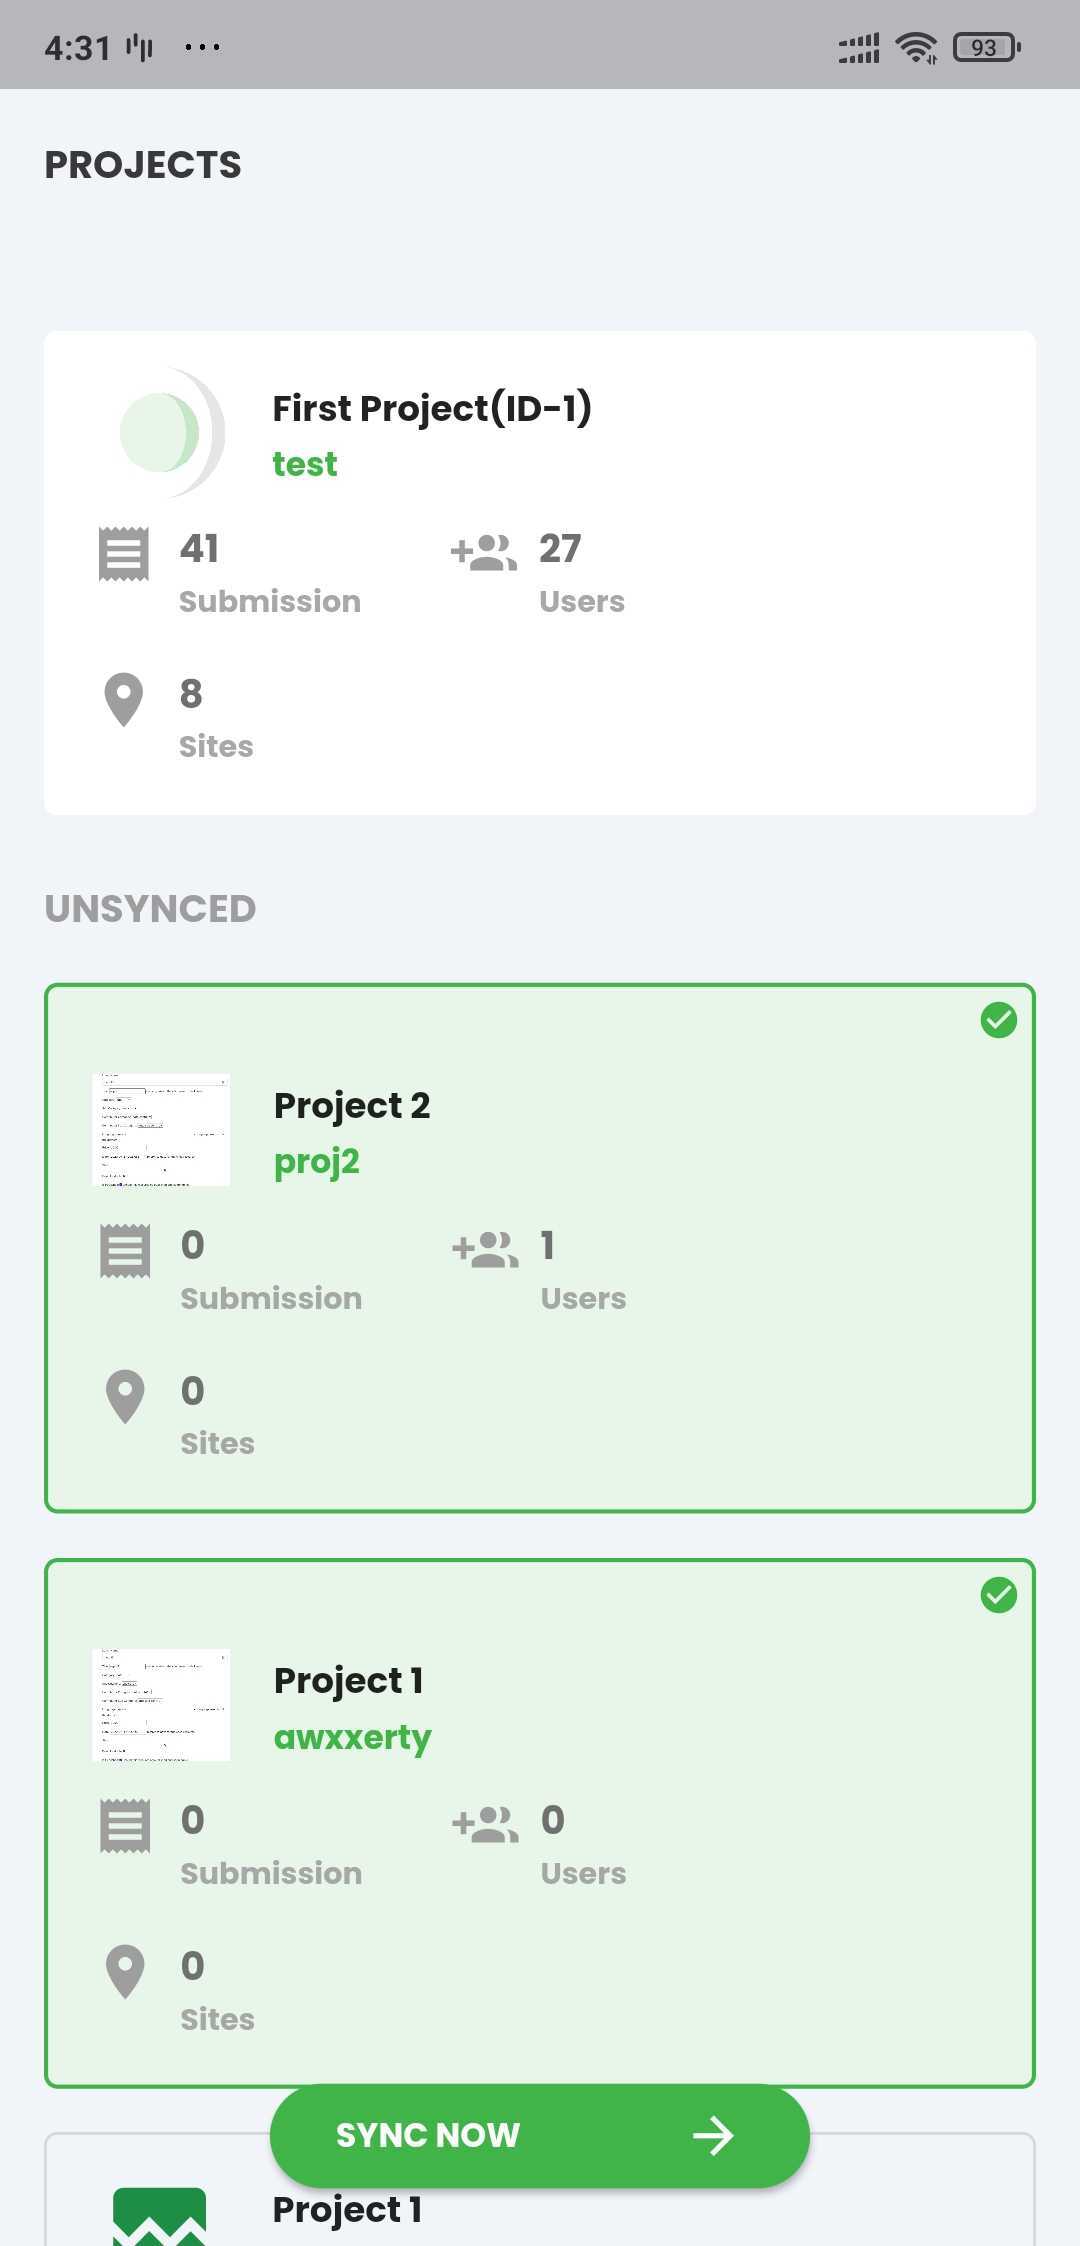This screenshot has height=2246, width=1080.
Task: Tap the submission icon in Project 2 card
Action: 125,1250
